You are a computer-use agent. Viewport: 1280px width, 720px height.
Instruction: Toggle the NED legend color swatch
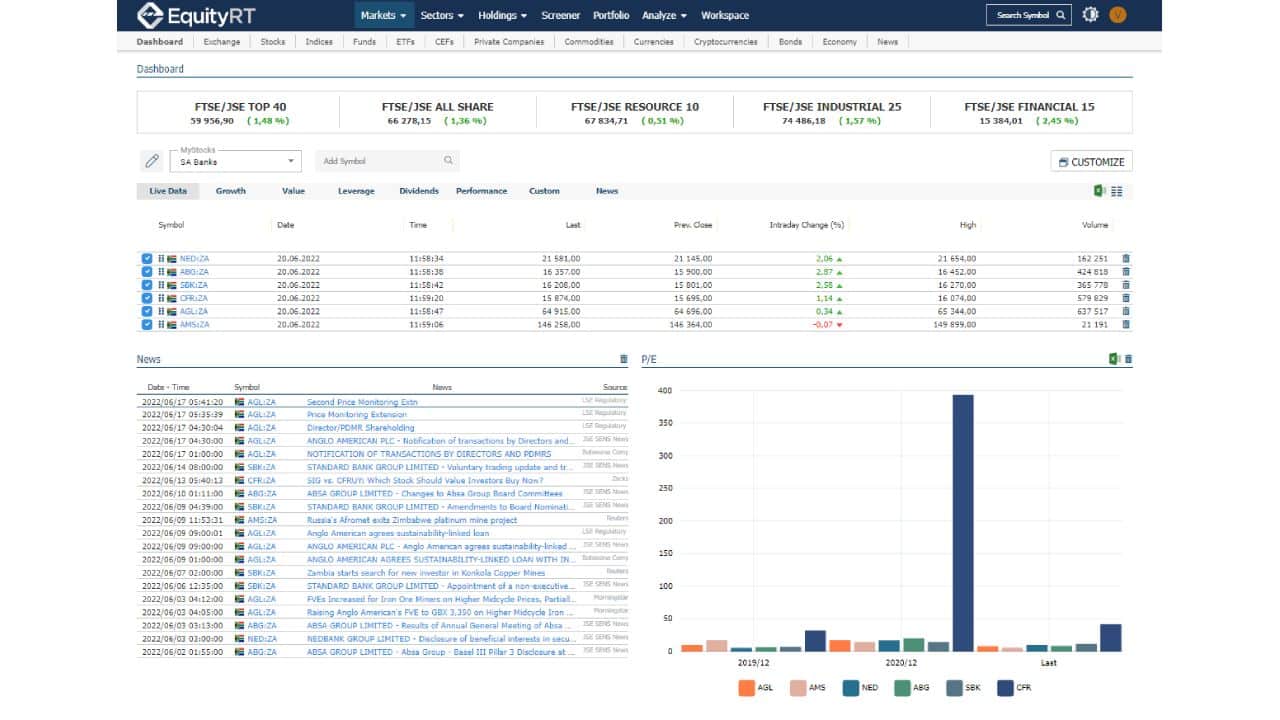[x=849, y=688]
